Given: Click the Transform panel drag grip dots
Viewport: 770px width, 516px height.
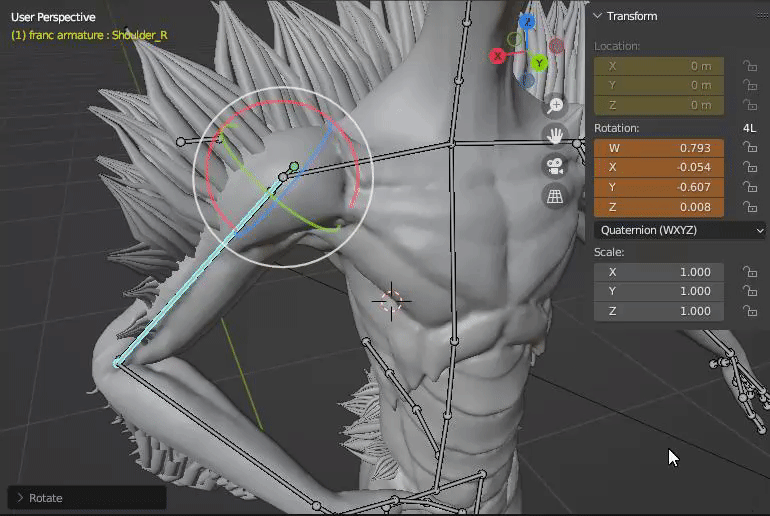Looking at the screenshot, I should coord(763,16).
